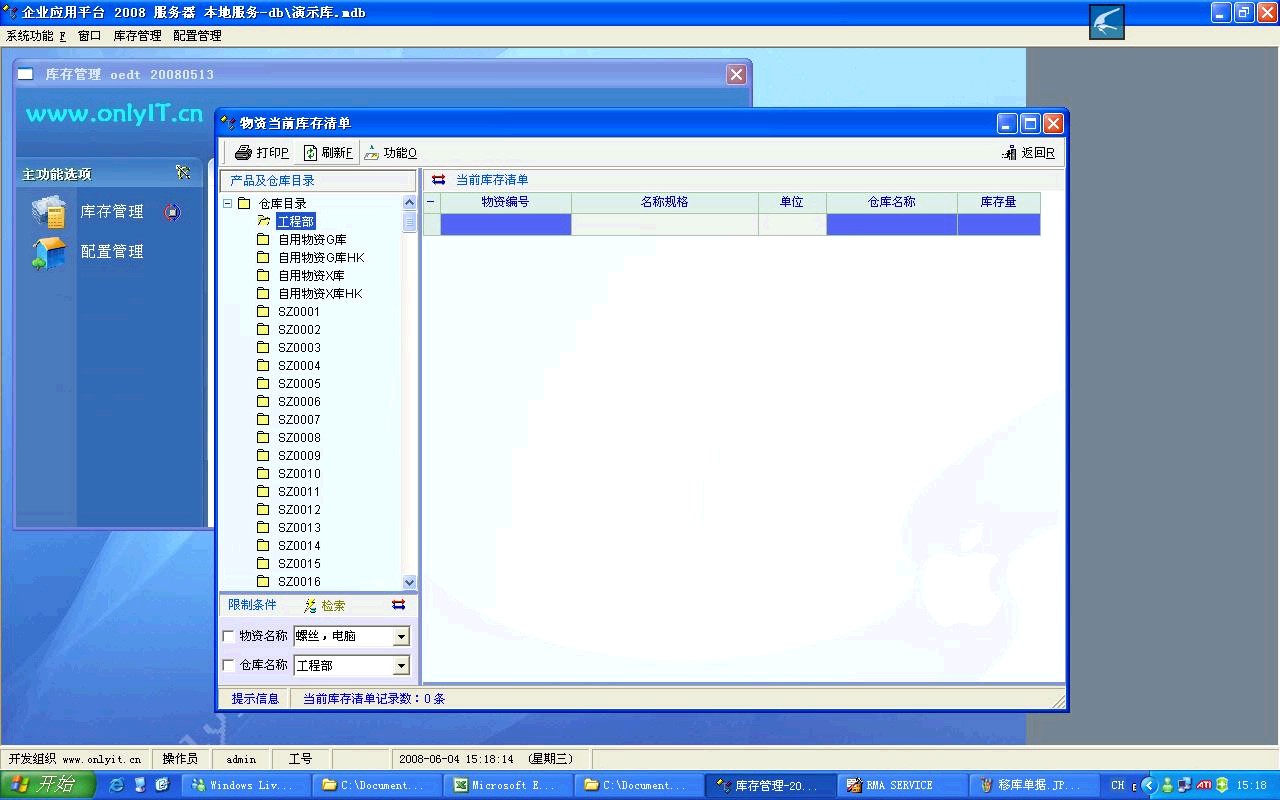Open the 库存管理 module icon in sidebar
This screenshot has width=1280, height=800.
point(48,212)
